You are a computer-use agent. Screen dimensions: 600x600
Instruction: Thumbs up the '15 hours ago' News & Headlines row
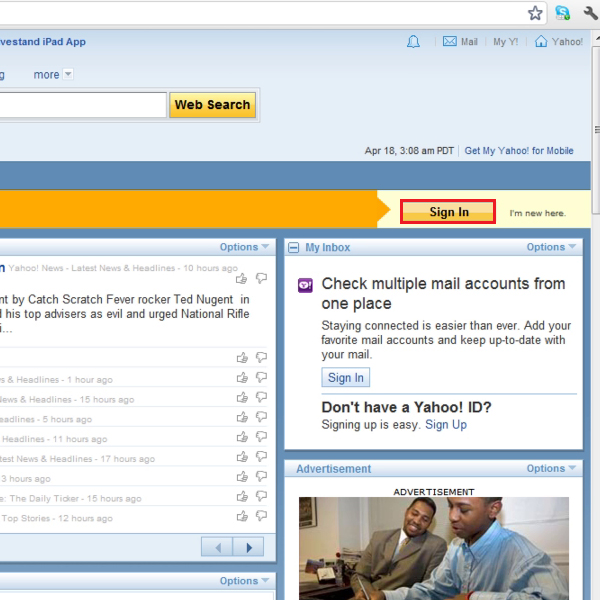pos(242,398)
